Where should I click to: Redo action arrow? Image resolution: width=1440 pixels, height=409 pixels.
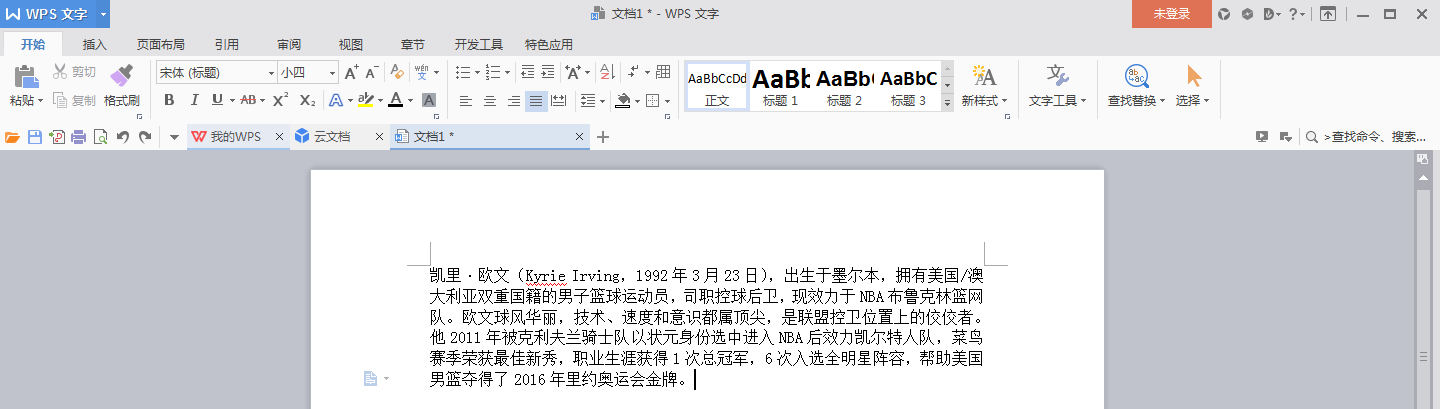[145, 137]
